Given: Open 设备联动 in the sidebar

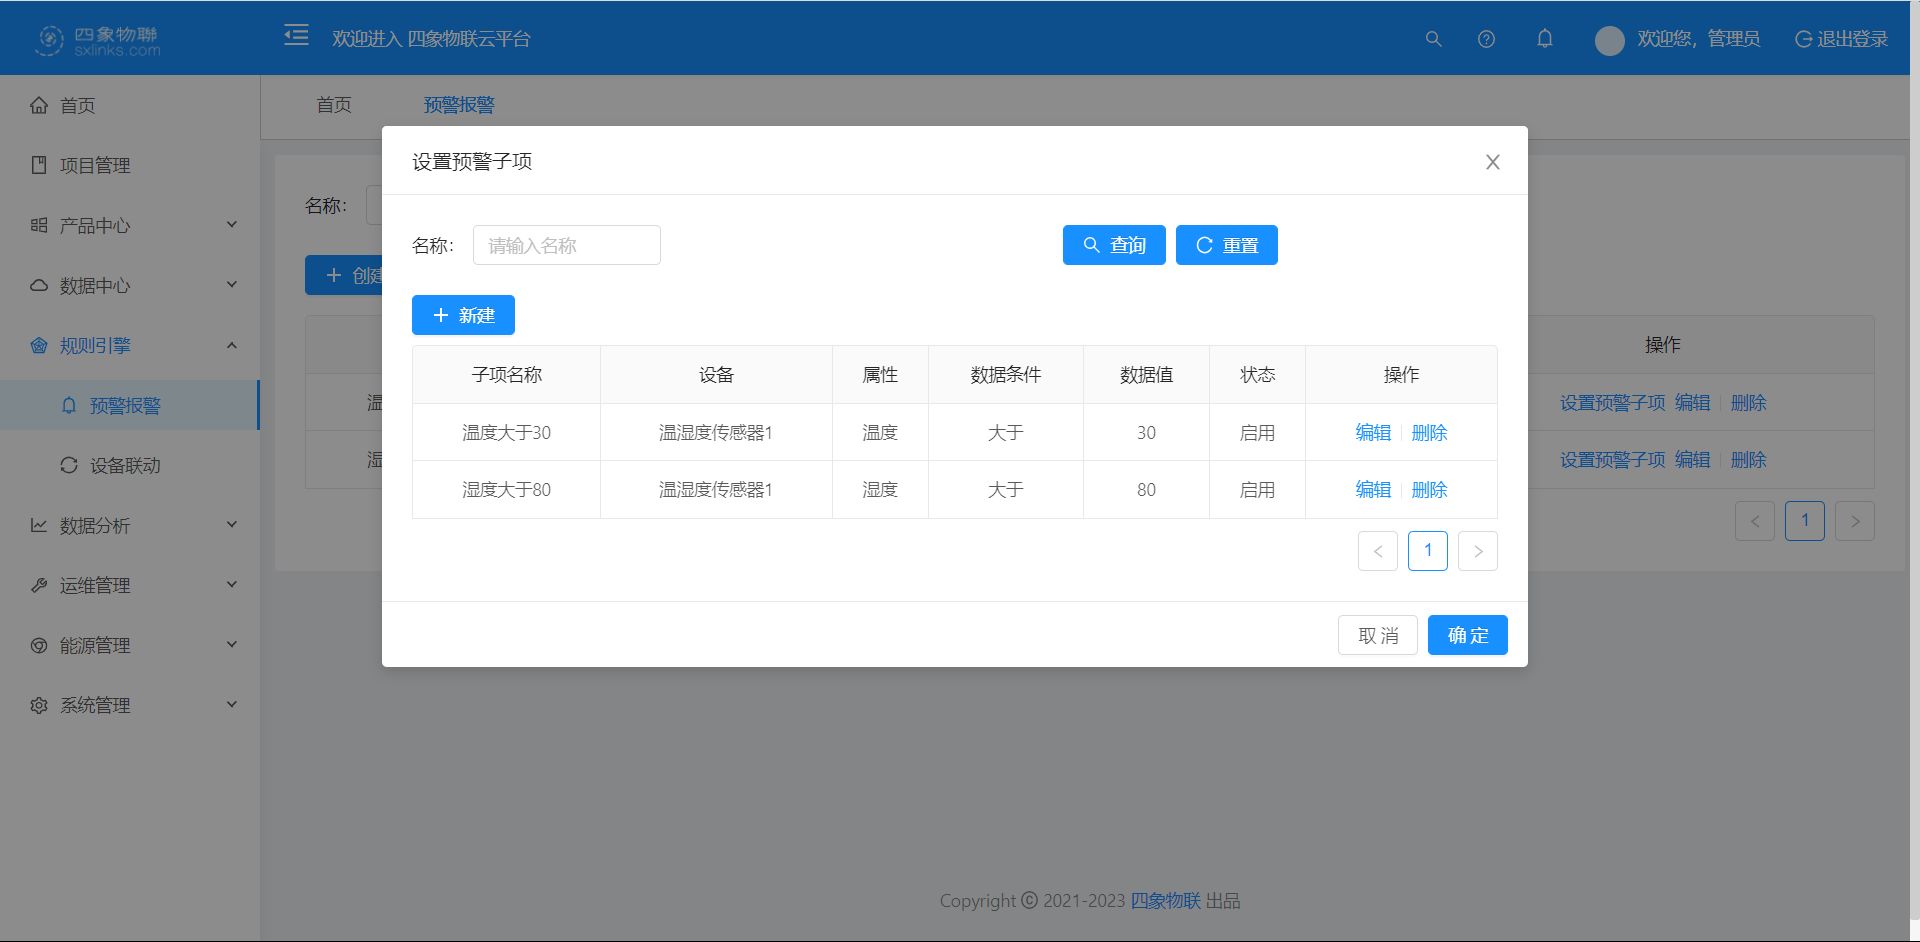Looking at the screenshot, I should pyautogui.click(x=130, y=465).
